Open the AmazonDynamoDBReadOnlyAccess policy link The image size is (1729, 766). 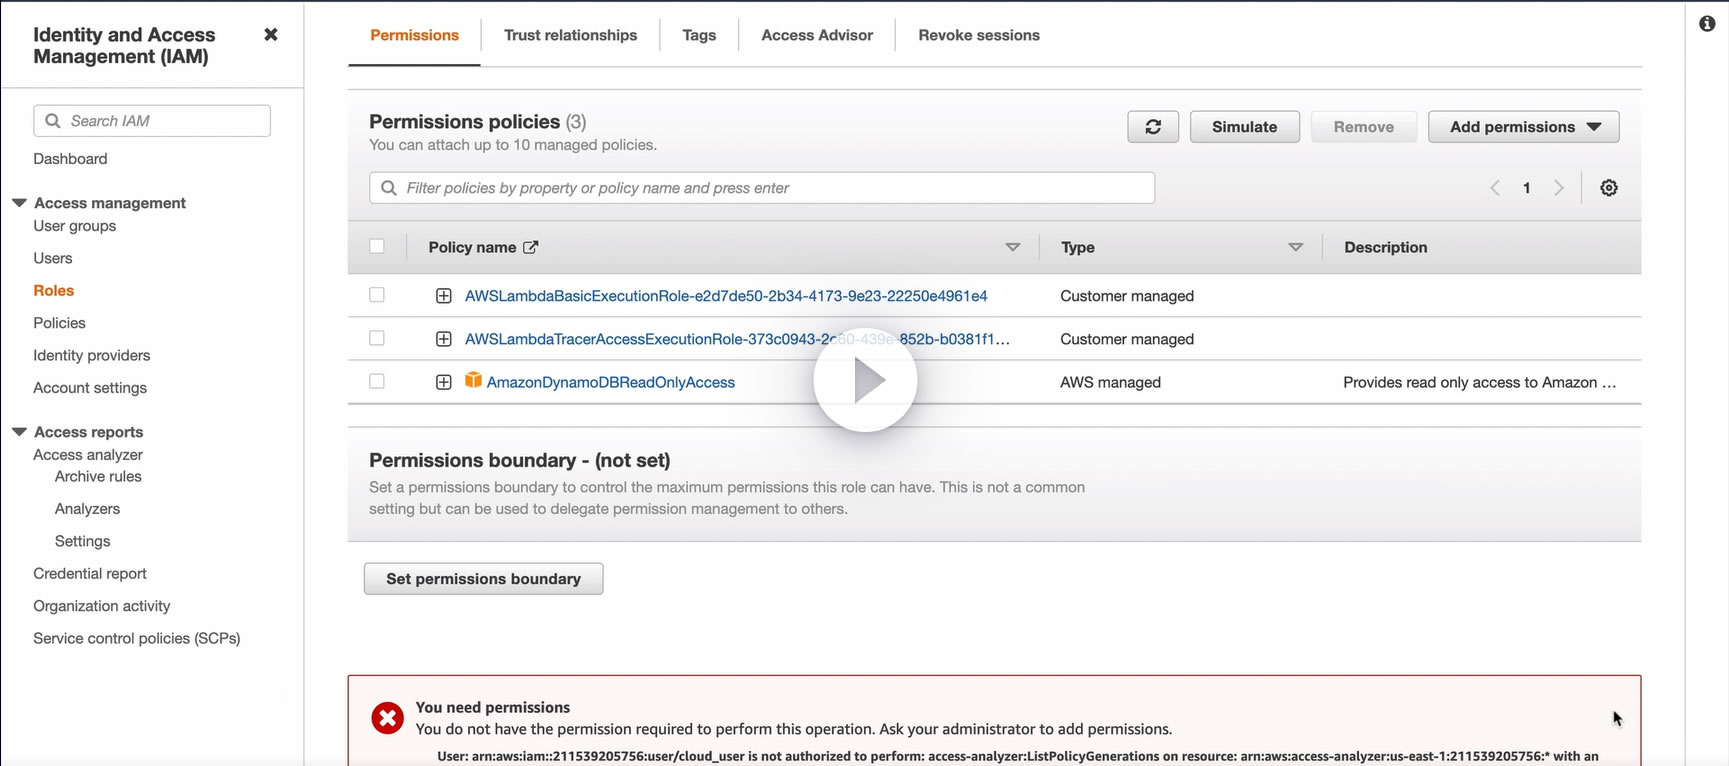610,382
